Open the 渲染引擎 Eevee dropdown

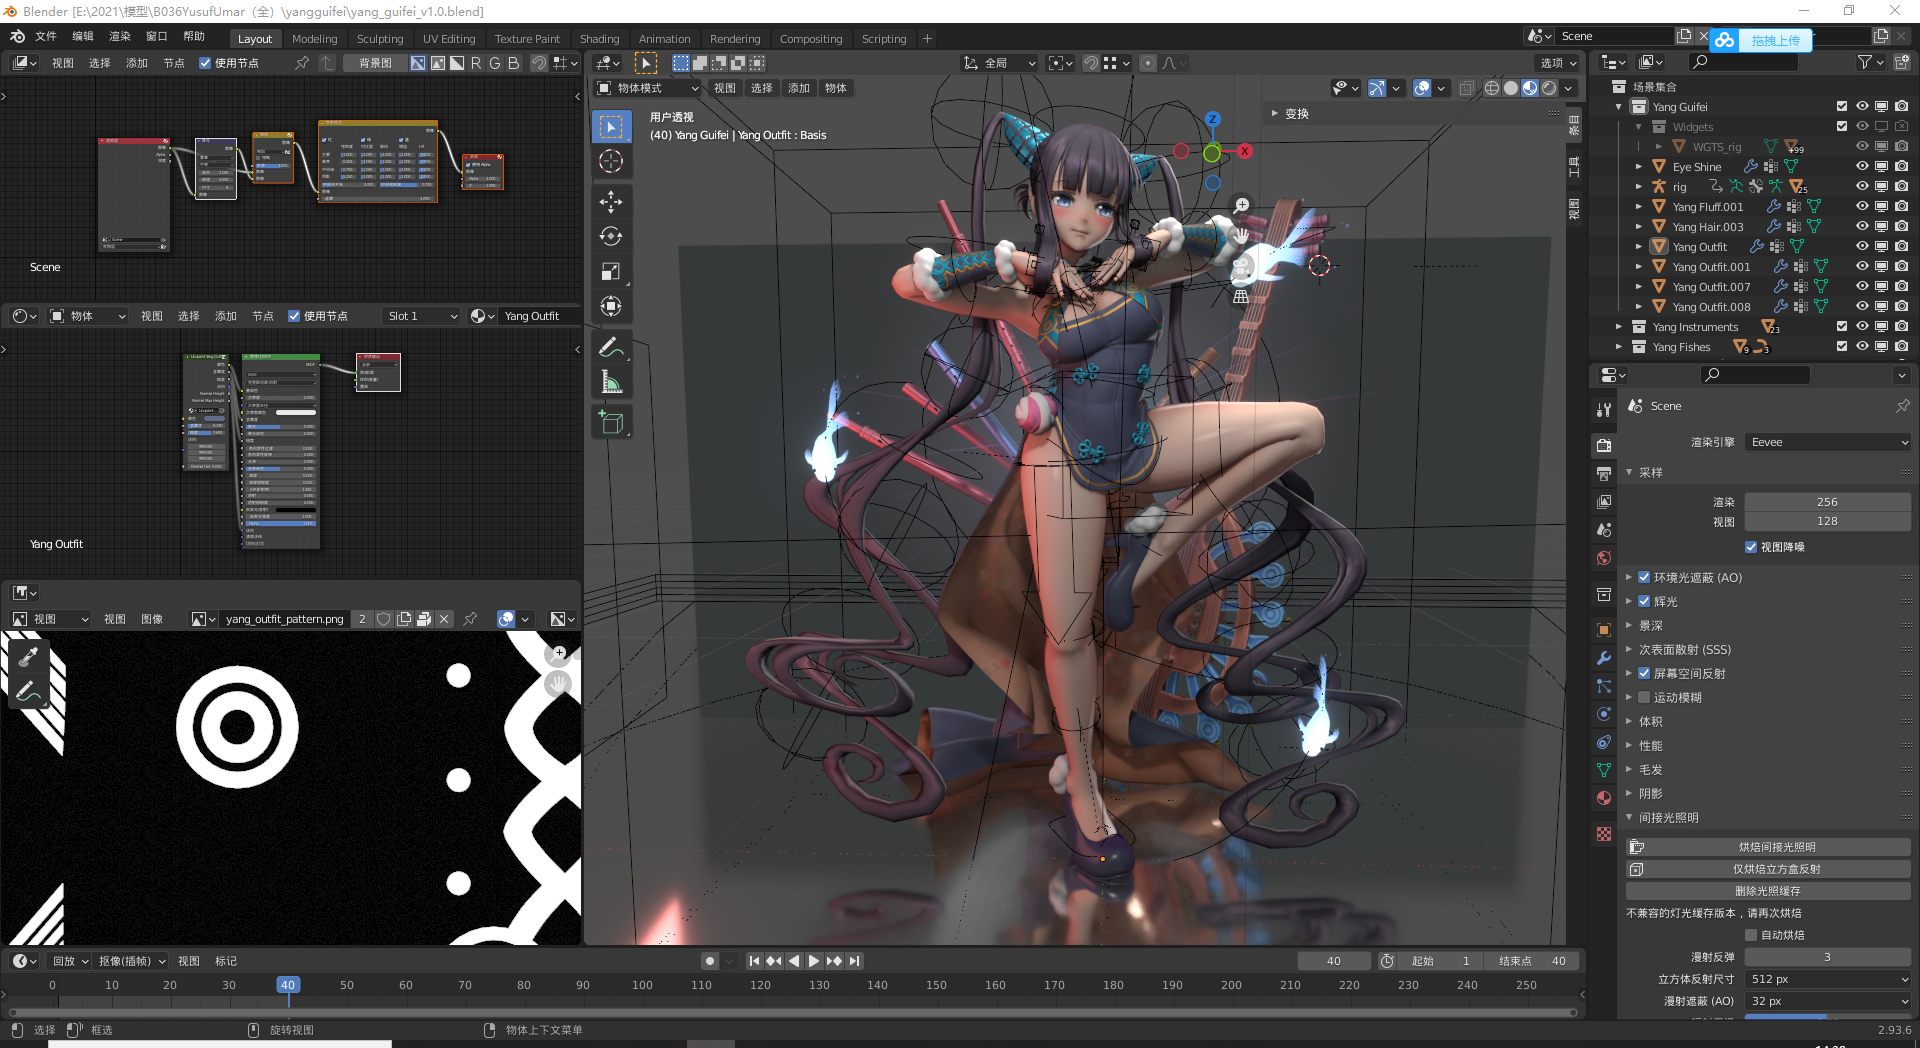pos(1828,442)
